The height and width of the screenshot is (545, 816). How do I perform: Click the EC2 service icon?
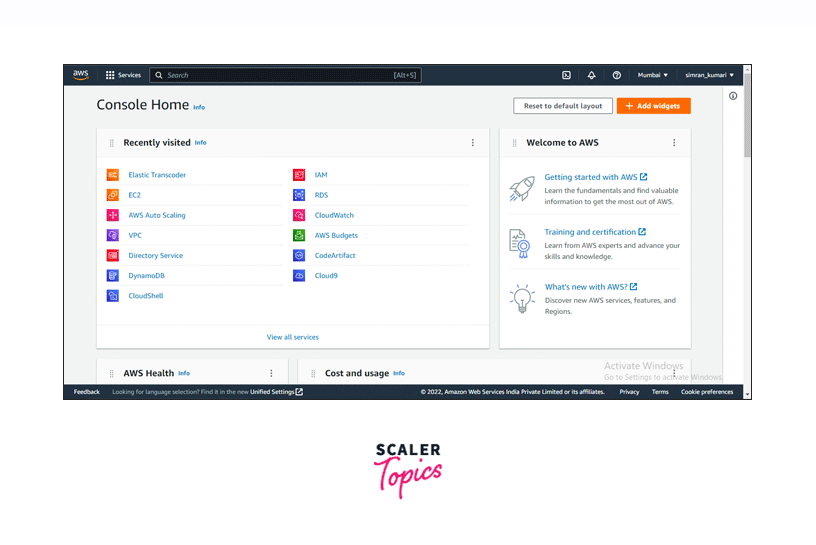(113, 195)
